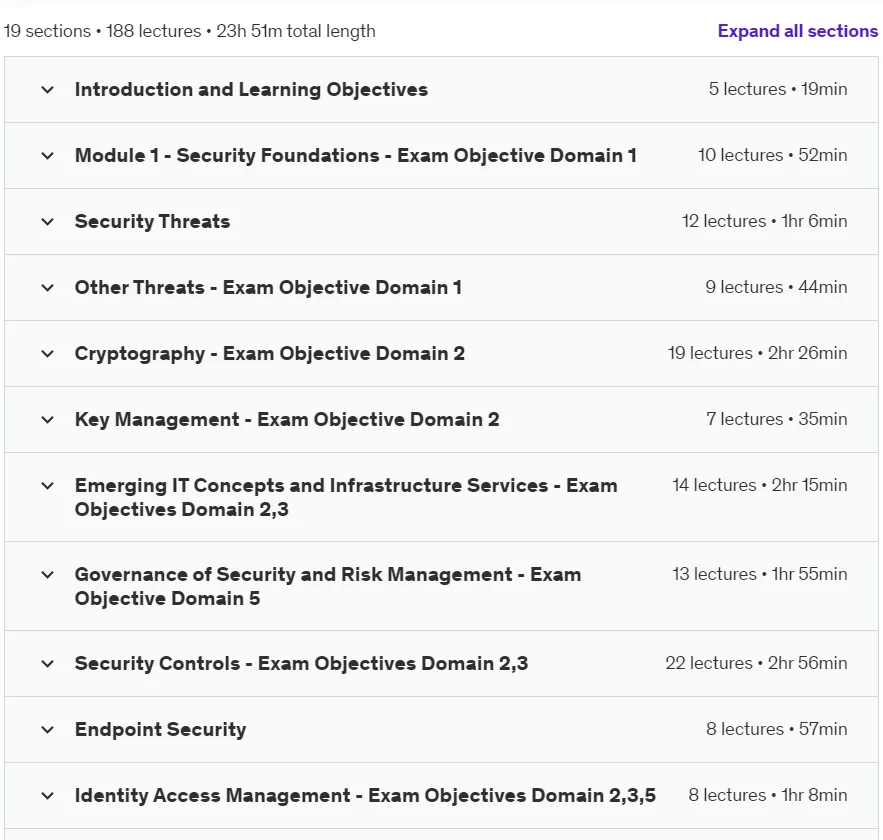Open the Security Threats section title

tap(152, 221)
